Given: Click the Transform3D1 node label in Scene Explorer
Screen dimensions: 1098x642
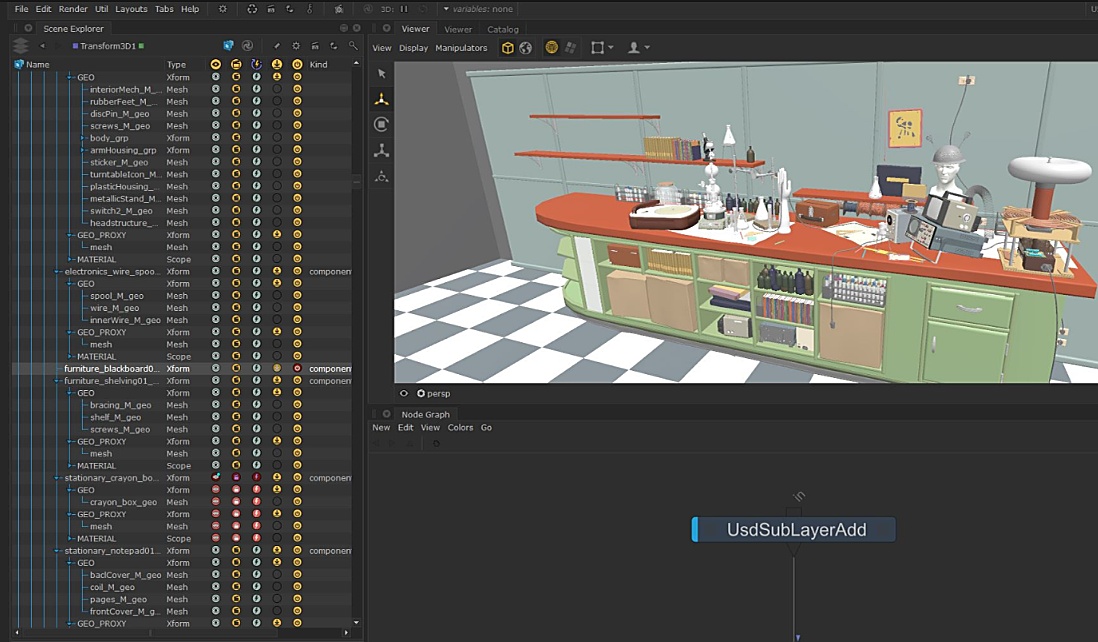Looking at the screenshot, I should [x=108, y=46].
